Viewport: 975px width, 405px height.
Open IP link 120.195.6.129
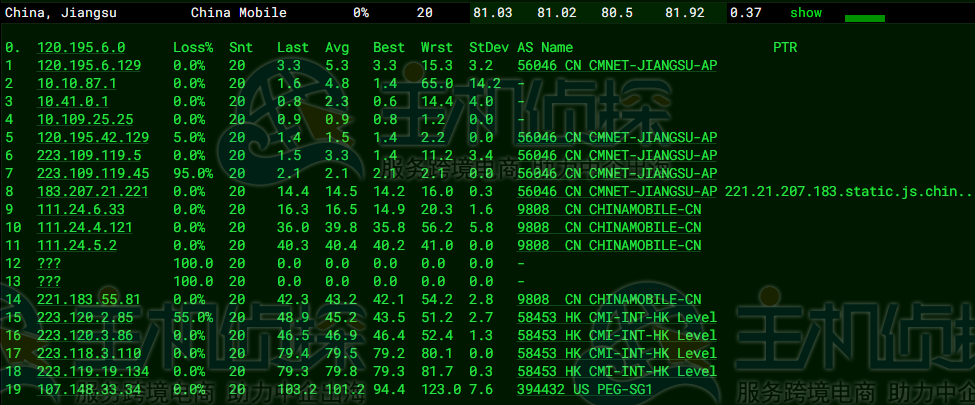89,65
